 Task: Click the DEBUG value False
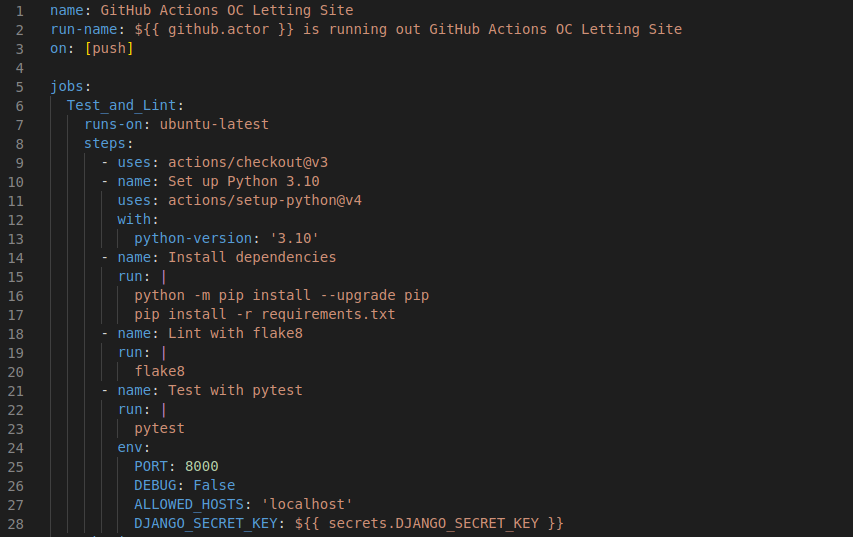214,486
